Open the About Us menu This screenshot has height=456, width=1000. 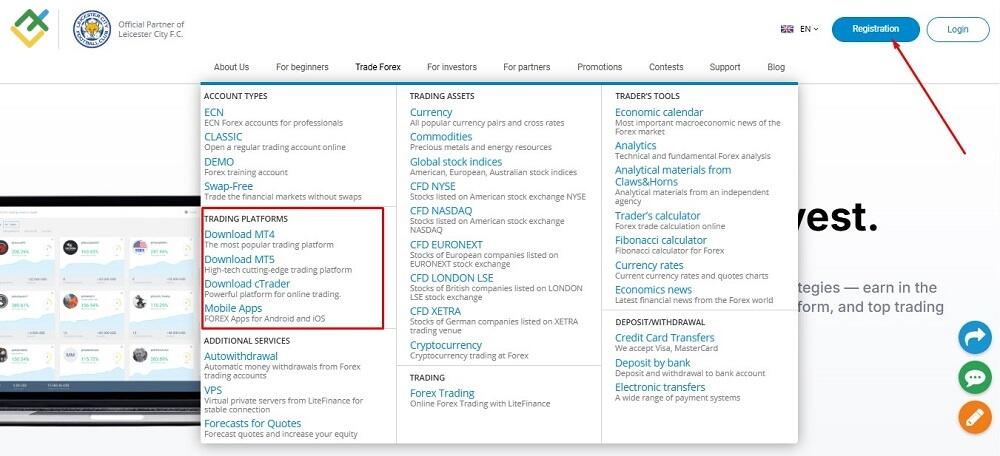[x=232, y=67]
